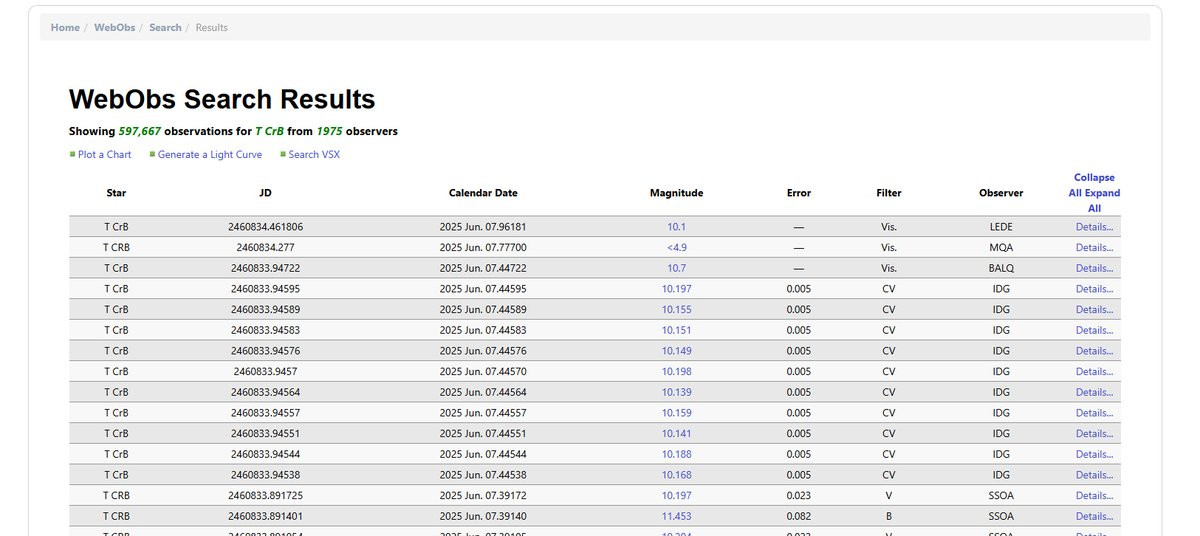This screenshot has height=536, width=1200.
Task: Expand Details for magnitude 10.198 row
Action: point(1094,371)
